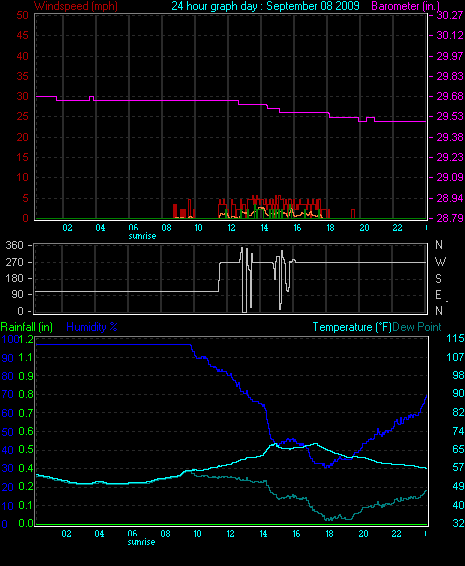This screenshot has width=465, height=566.
Task: Click the Barometer (in.) axis label
Action: [x=405, y=6]
